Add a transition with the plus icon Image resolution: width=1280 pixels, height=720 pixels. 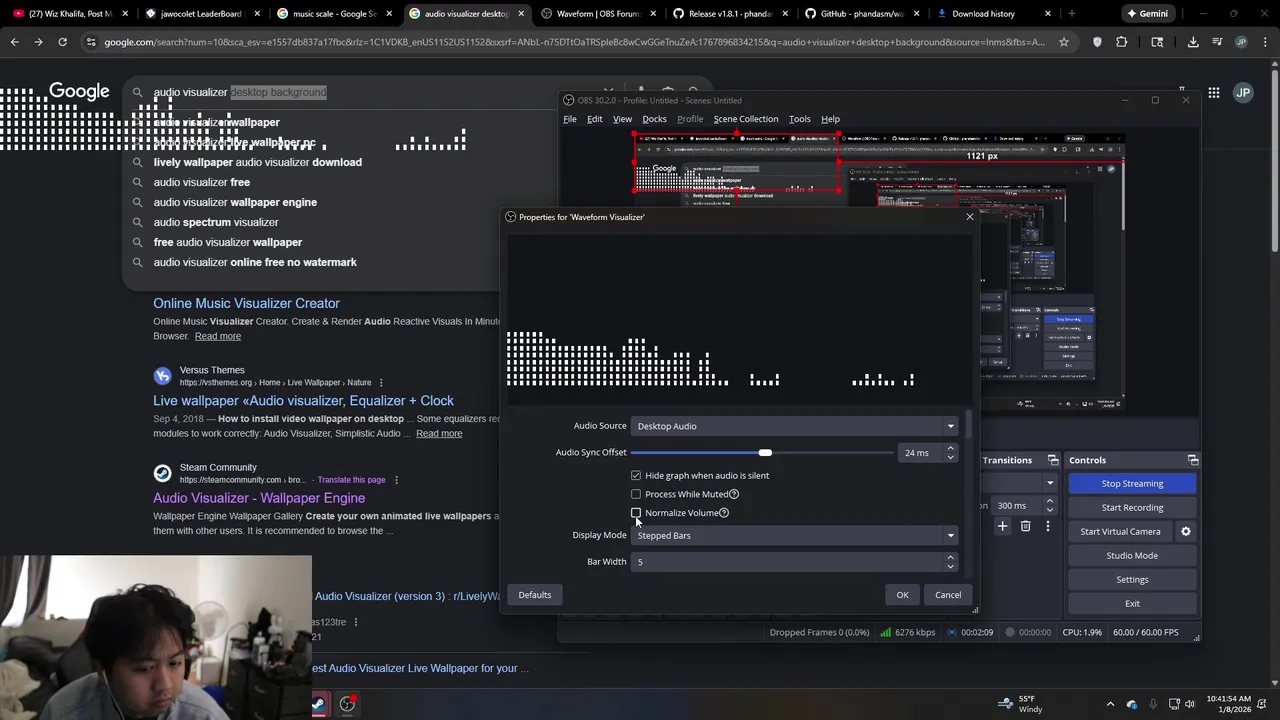pyautogui.click(x=1002, y=526)
